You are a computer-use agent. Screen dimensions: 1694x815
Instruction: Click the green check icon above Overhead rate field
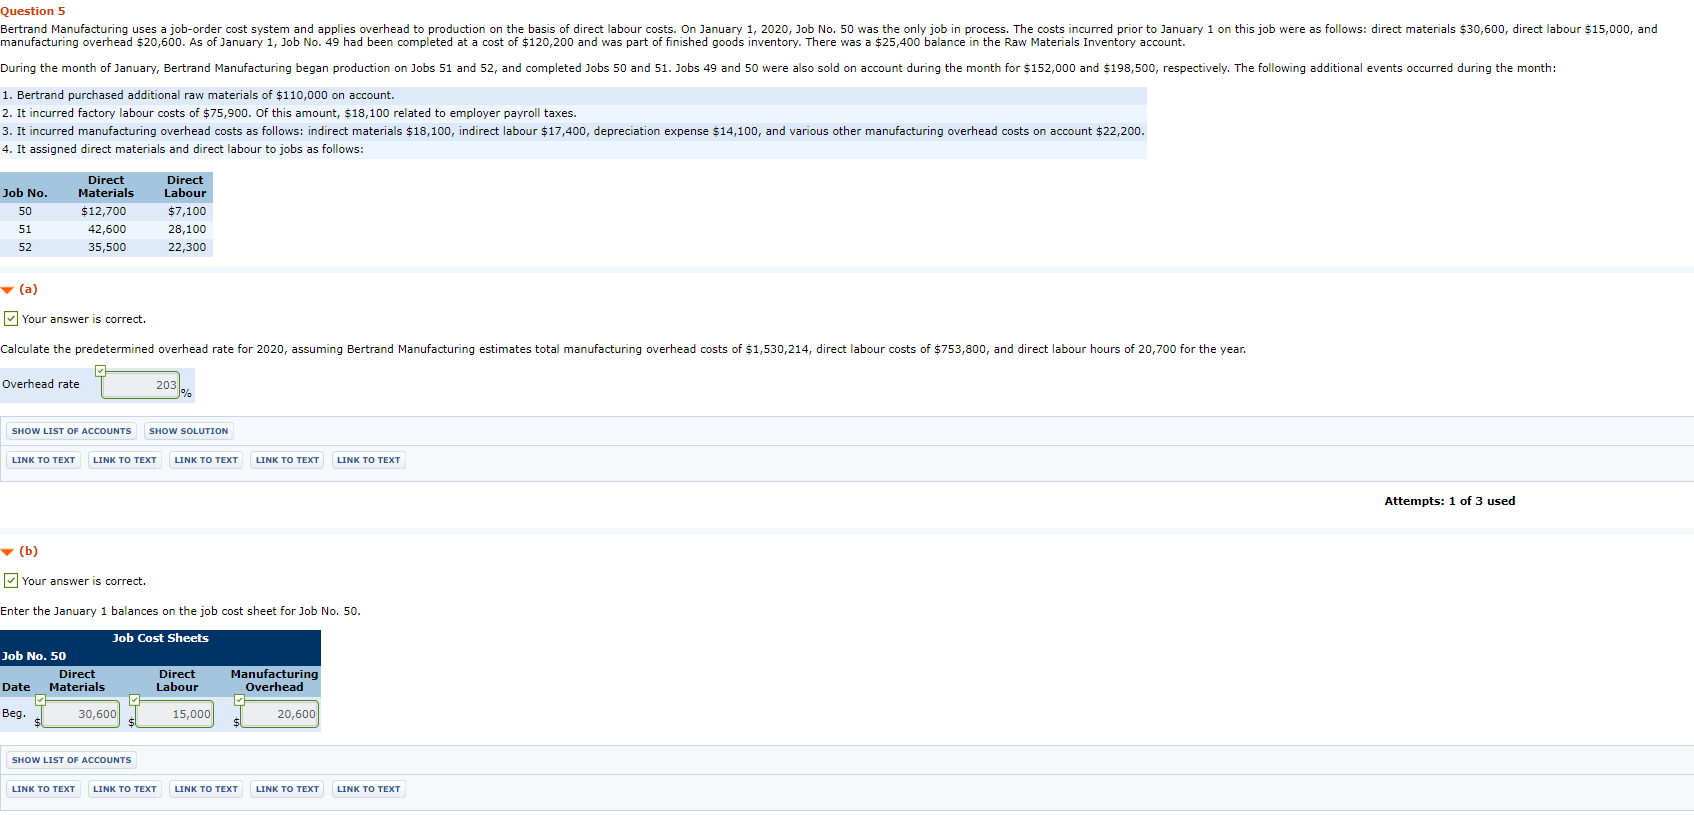(x=100, y=371)
